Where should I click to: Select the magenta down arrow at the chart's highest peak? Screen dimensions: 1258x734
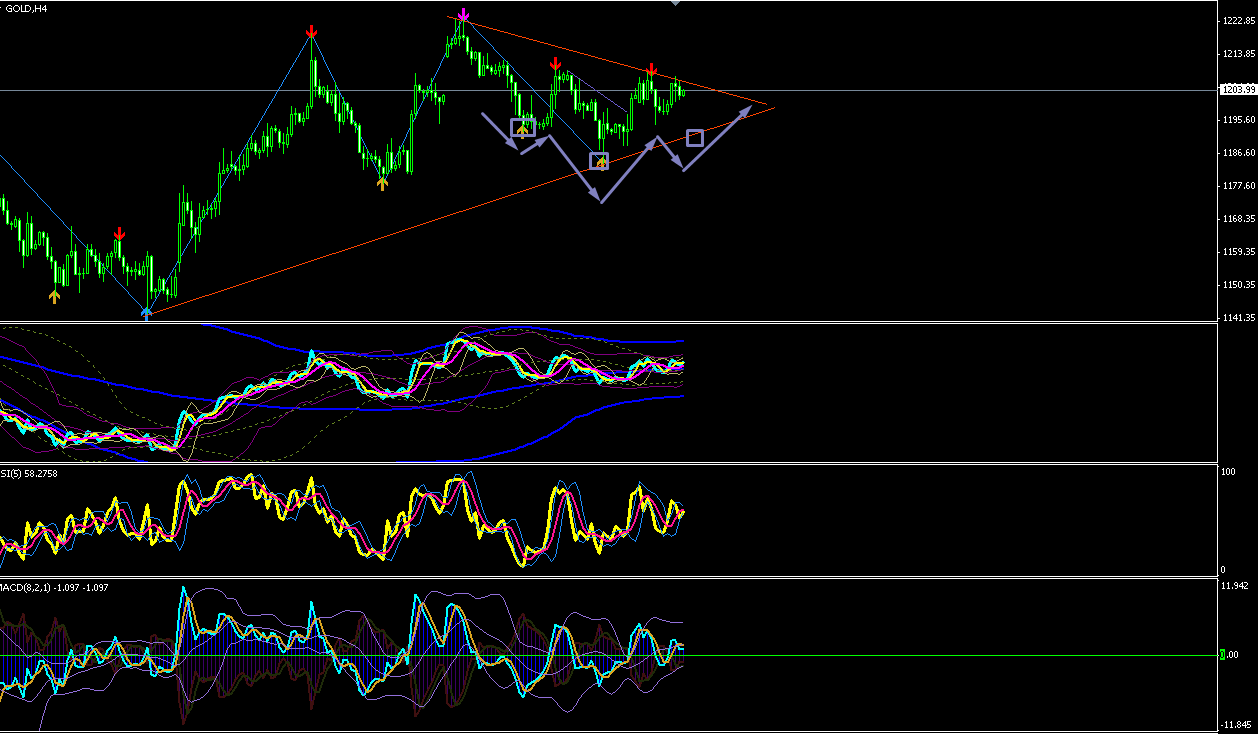click(x=463, y=15)
